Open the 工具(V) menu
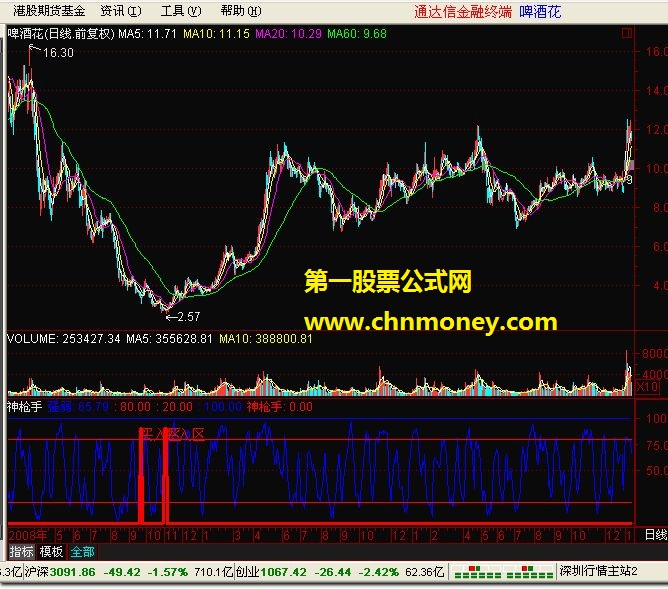Viewport: 668px width, 589px height. click(181, 11)
